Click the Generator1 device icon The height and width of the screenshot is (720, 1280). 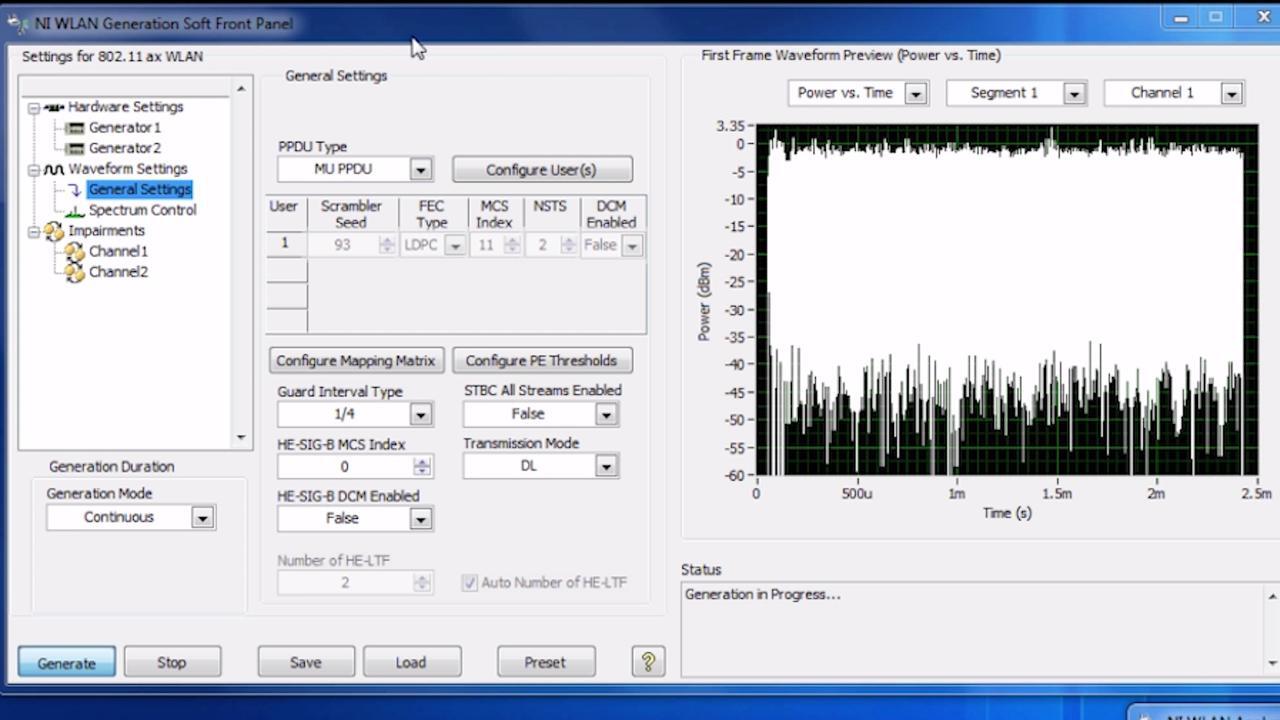click(75, 128)
